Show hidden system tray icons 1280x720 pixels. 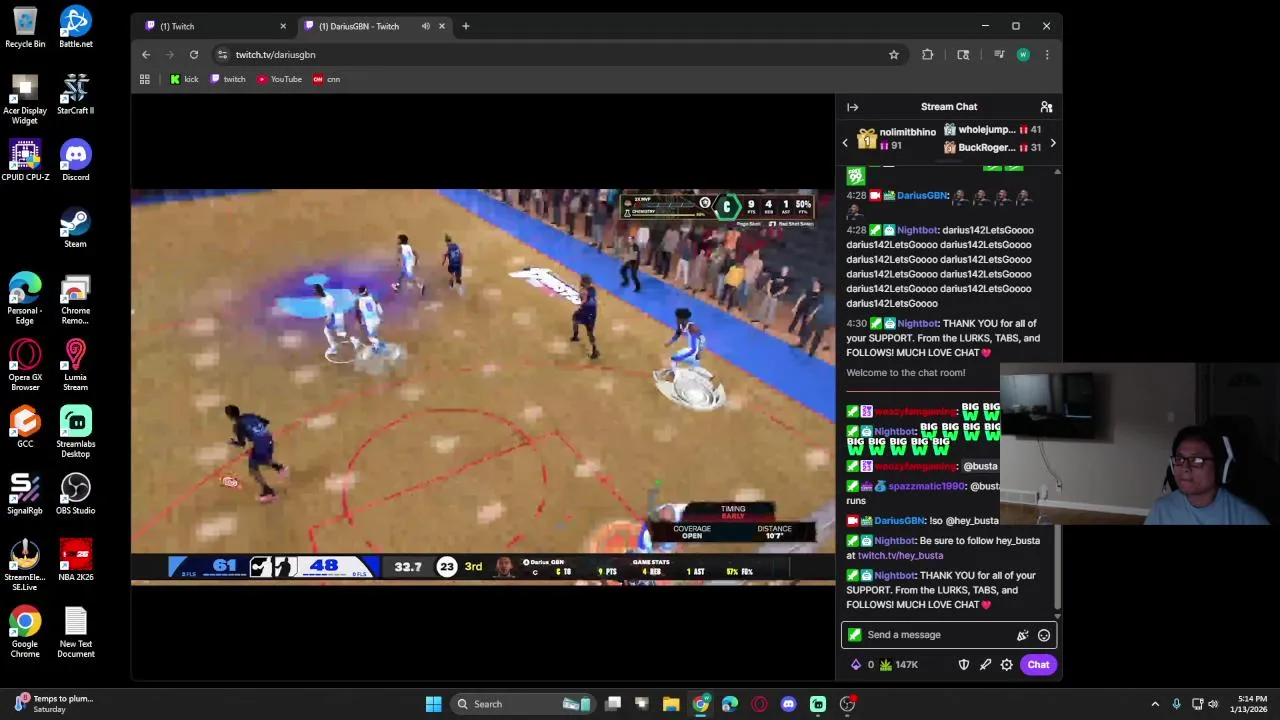coord(1155,704)
